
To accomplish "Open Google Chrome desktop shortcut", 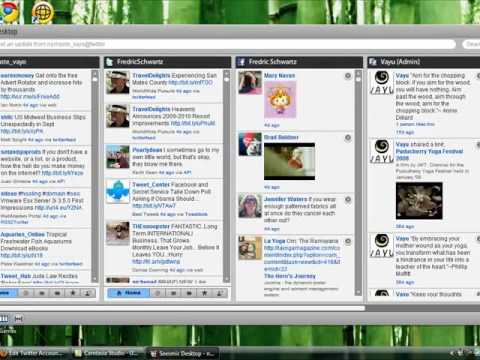I will coord(8,11).
